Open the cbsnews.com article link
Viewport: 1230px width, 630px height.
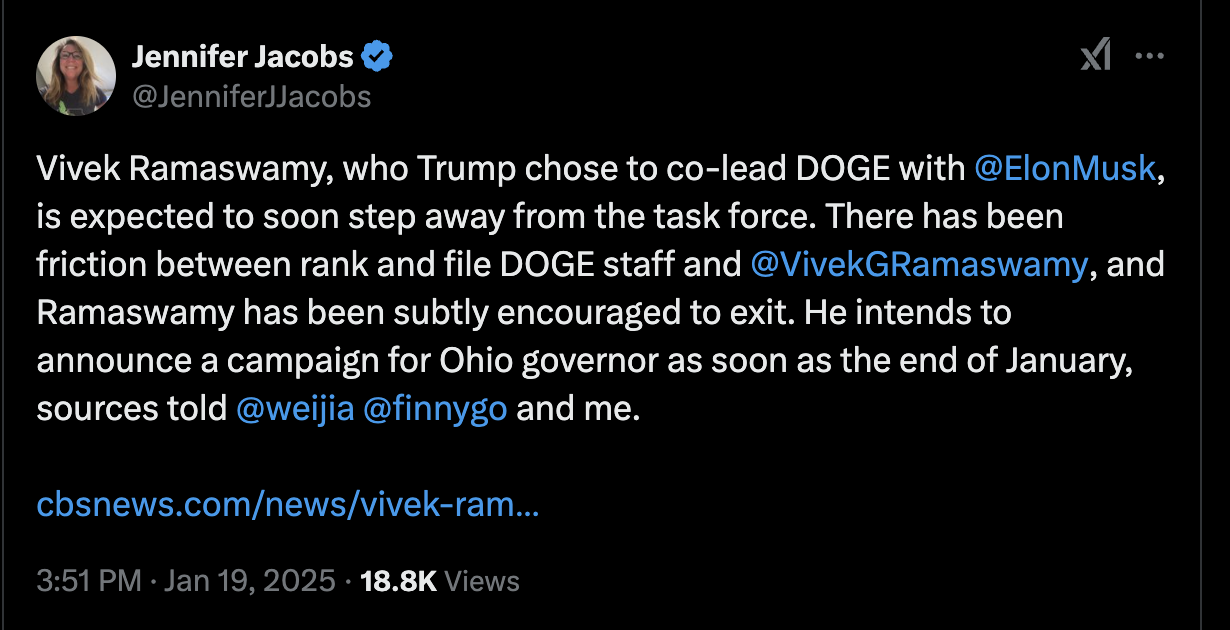click(x=288, y=504)
